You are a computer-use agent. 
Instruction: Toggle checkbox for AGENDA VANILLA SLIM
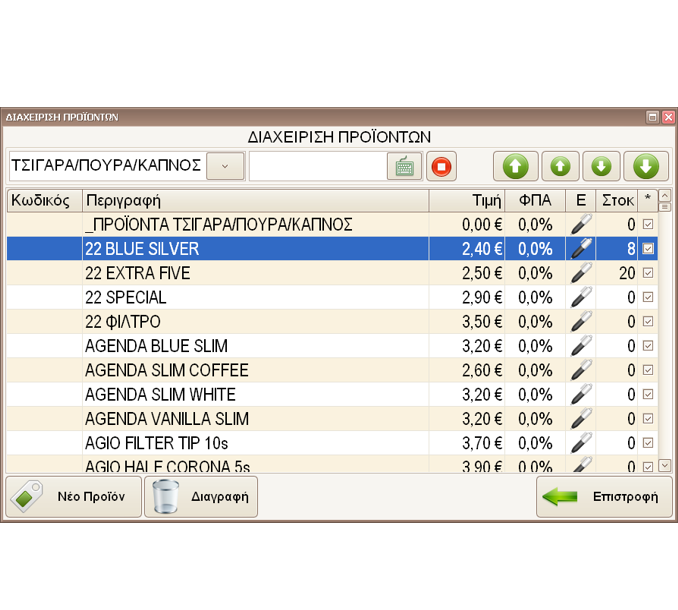648,418
